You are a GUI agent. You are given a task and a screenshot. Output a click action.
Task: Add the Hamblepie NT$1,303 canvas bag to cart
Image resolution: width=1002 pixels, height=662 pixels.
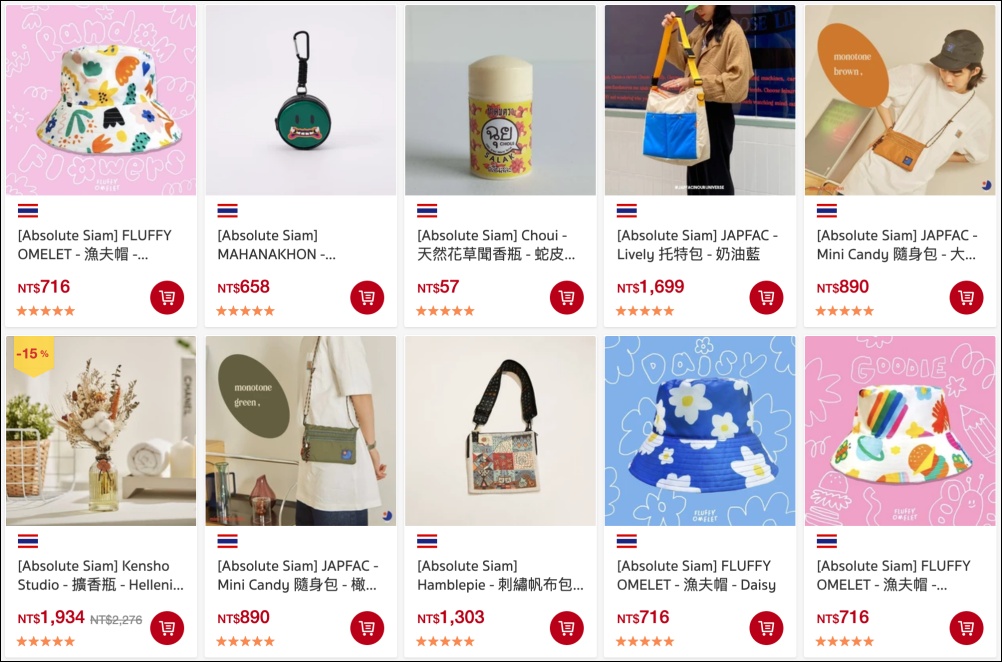click(x=566, y=628)
